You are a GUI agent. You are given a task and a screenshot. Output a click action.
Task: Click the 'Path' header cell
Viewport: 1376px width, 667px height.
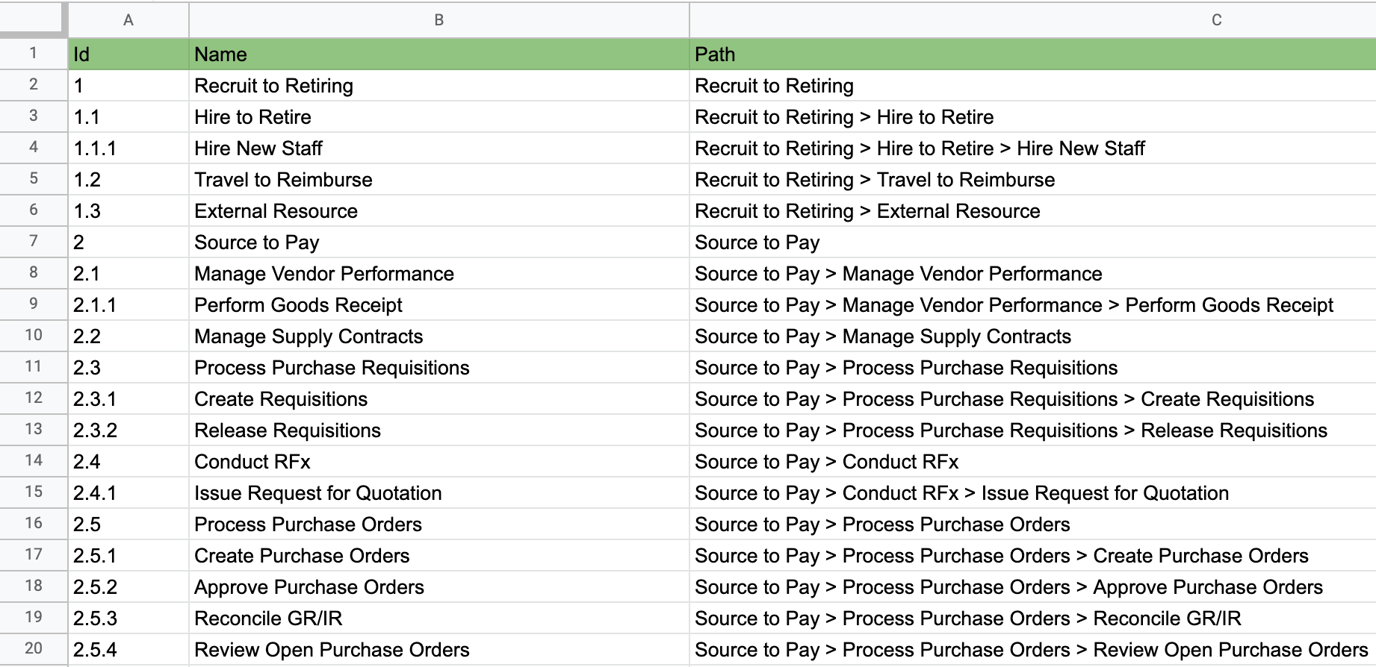pos(715,54)
